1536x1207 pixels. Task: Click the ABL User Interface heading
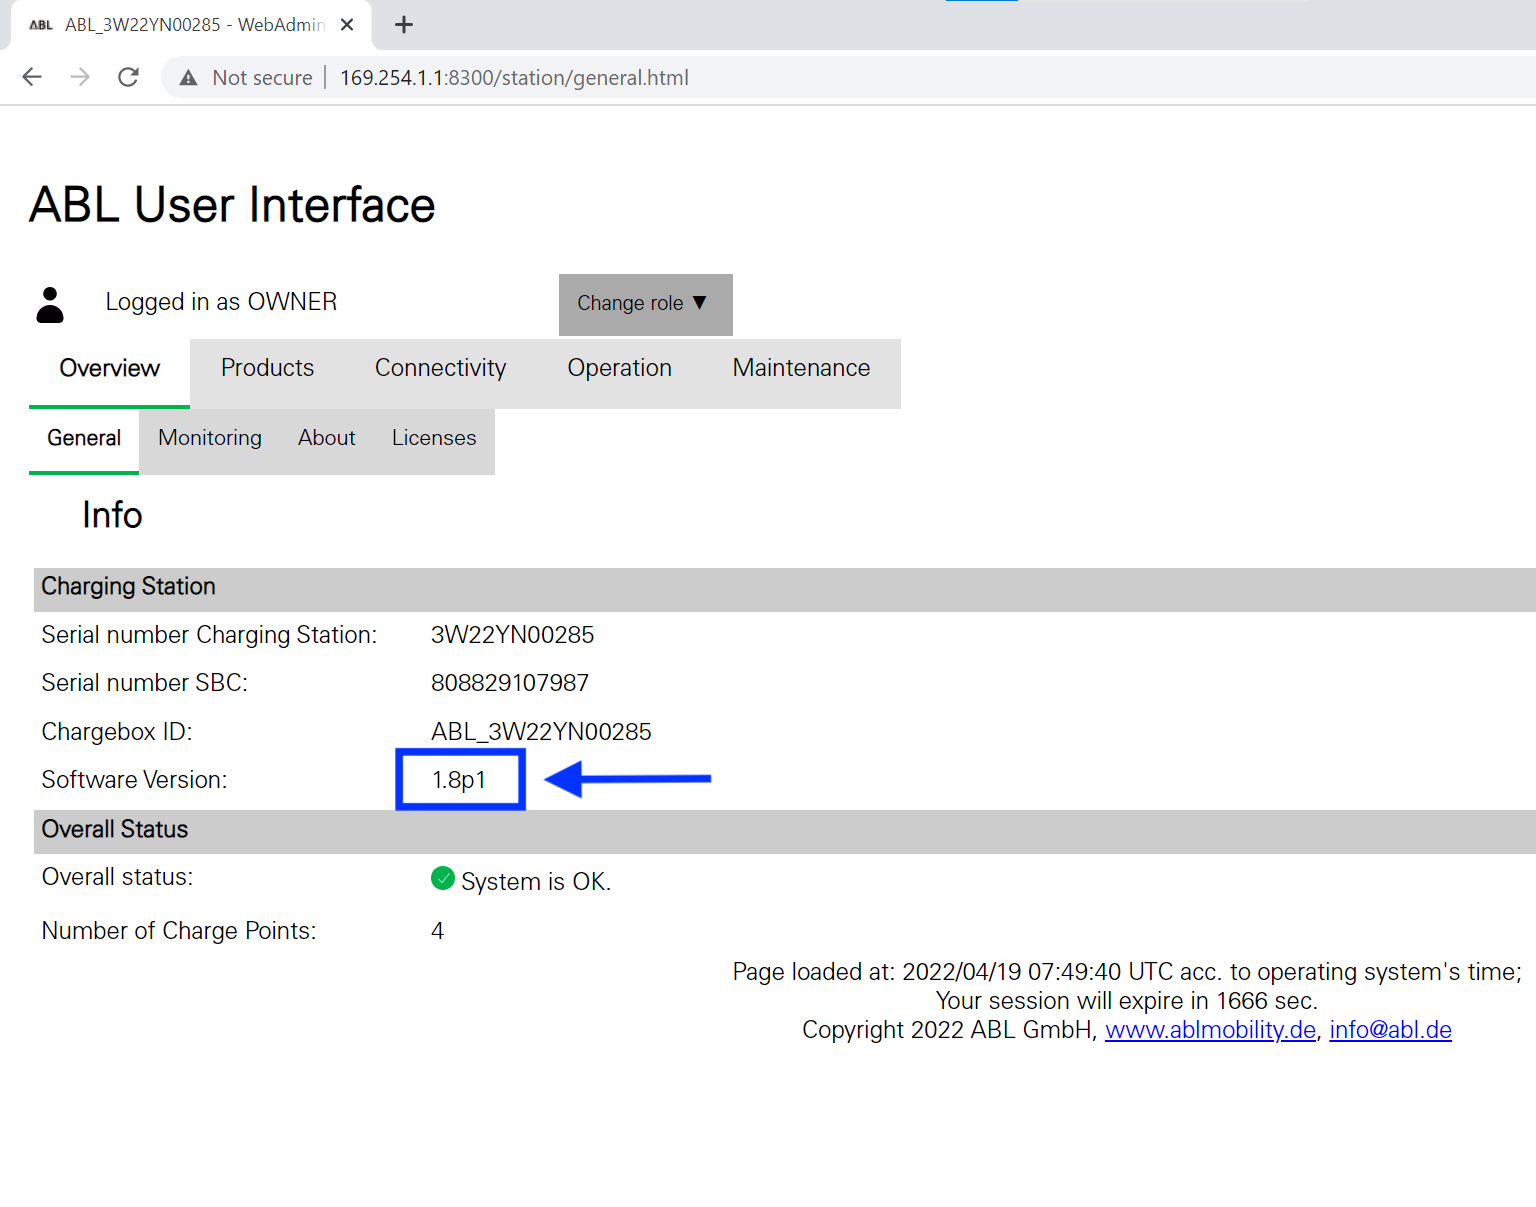[232, 205]
